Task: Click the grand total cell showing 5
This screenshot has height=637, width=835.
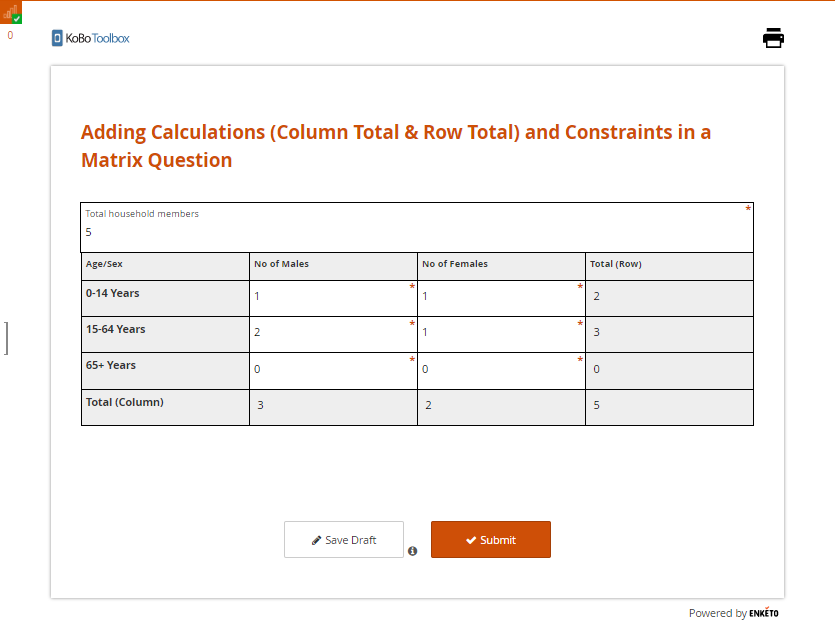Action: coord(668,406)
